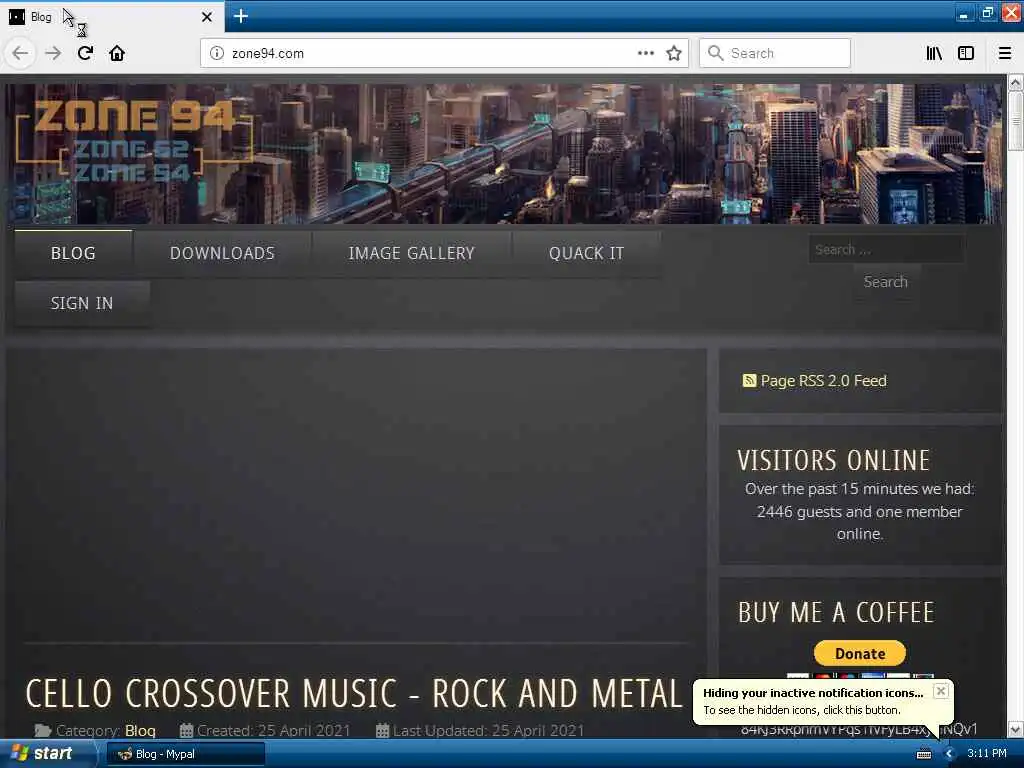Click the calendar icon beside Created
The width and height of the screenshot is (1024, 768).
point(186,731)
